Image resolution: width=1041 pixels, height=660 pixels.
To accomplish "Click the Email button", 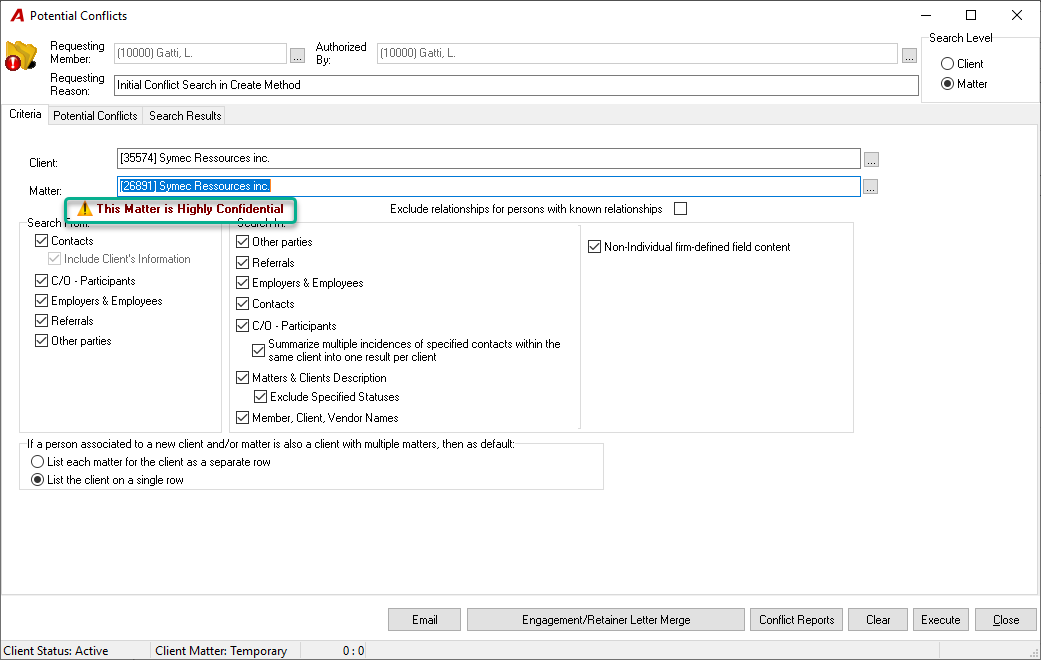I will tap(424, 619).
